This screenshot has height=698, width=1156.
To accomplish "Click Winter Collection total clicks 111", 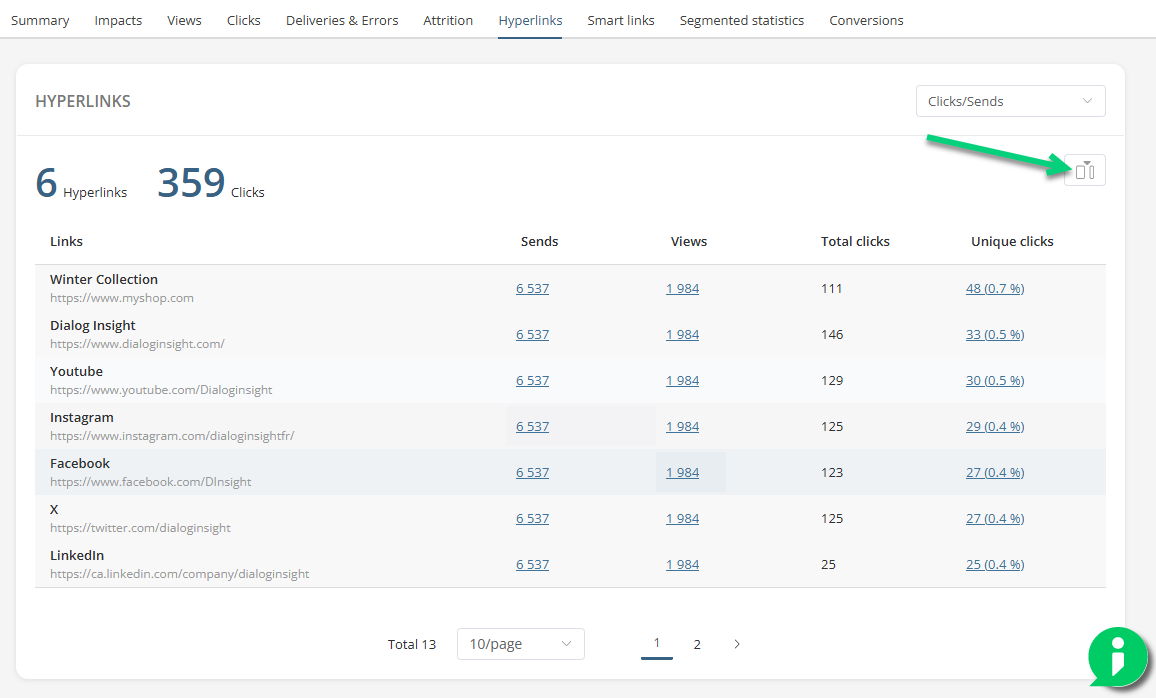I will (x=832, y=289).
